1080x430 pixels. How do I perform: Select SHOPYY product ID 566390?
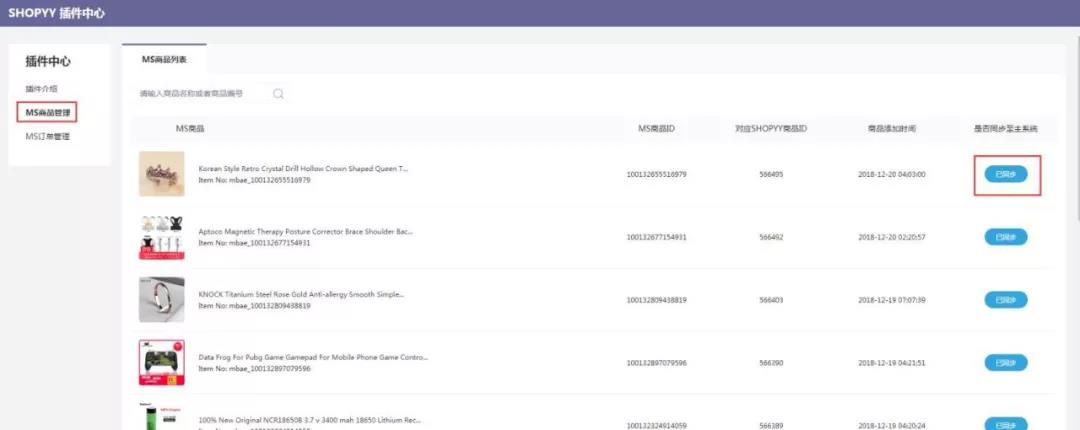coord(771,362)
